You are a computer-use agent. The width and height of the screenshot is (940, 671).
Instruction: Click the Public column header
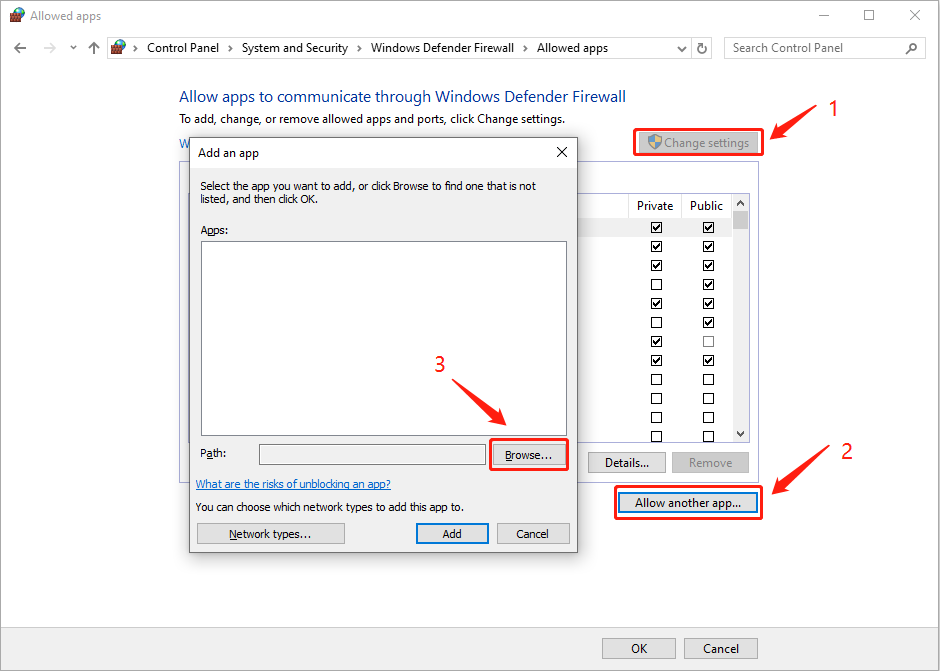point(706,206)
